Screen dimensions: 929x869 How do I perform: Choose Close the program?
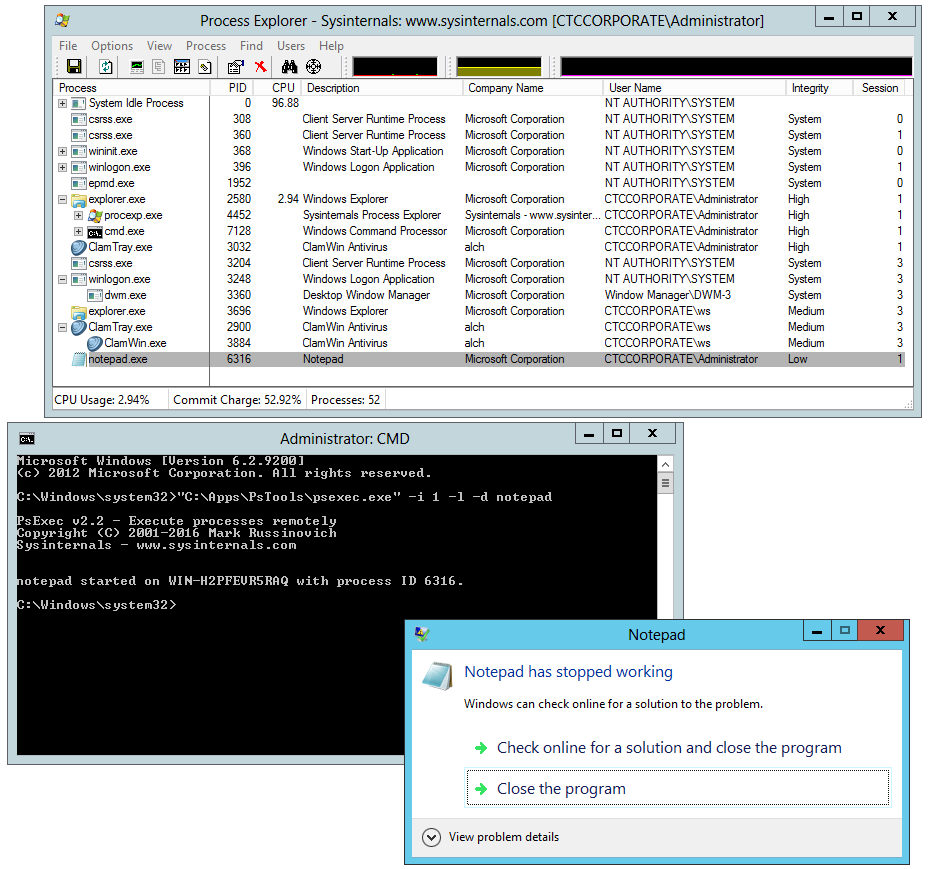click(678, 788)
